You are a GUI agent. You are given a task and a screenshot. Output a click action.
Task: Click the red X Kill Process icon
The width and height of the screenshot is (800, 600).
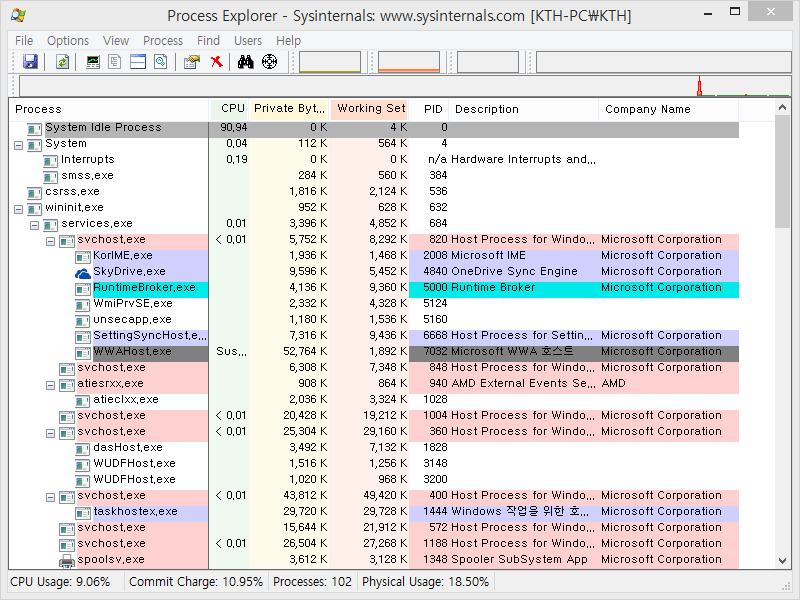[x=217, y=62]
